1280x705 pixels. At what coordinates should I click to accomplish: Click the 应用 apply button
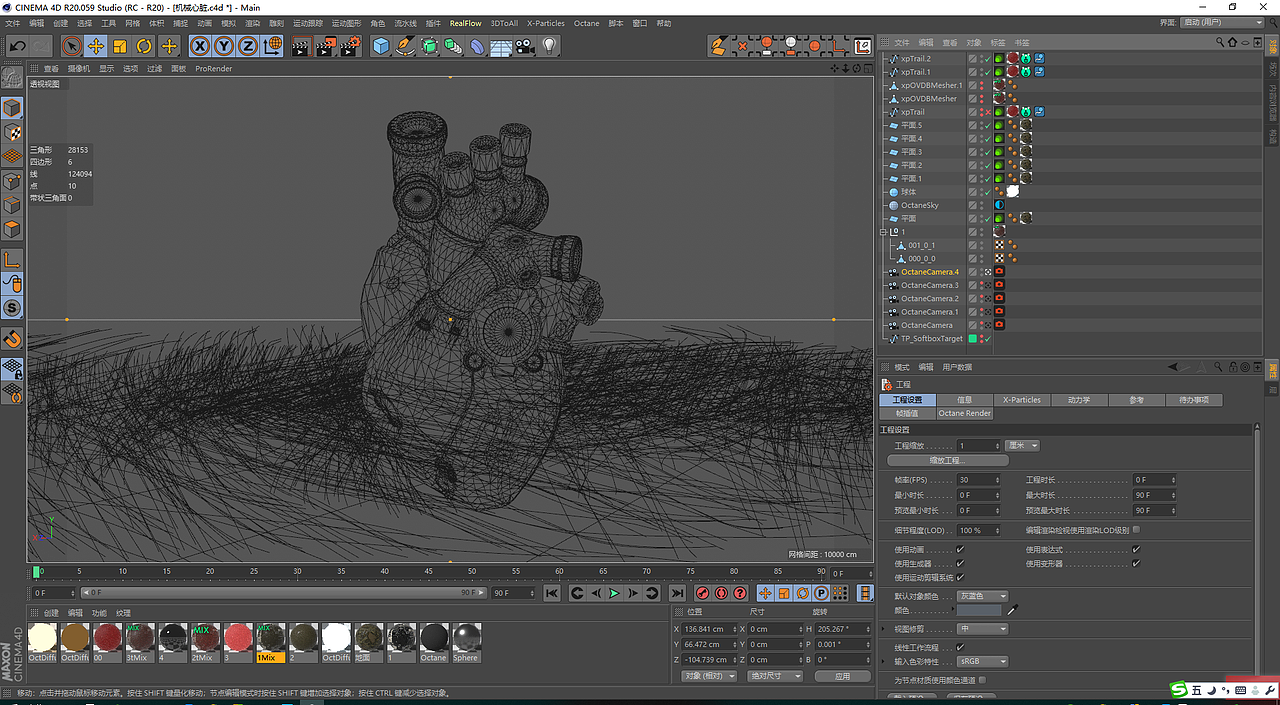coord(842,676)
